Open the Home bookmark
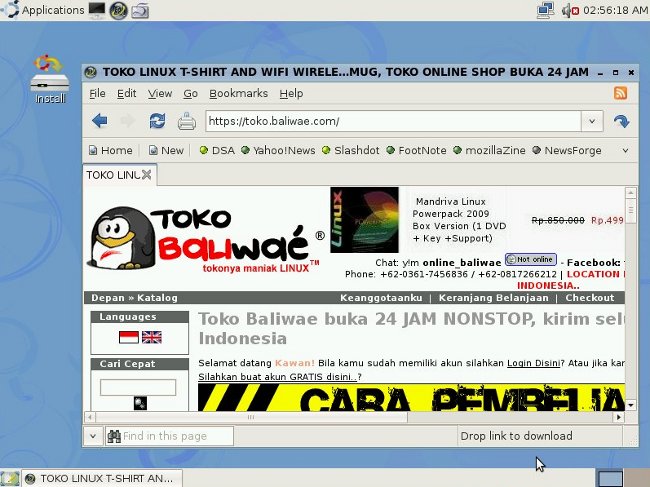The image size is (650, 487). coord(111,150)
